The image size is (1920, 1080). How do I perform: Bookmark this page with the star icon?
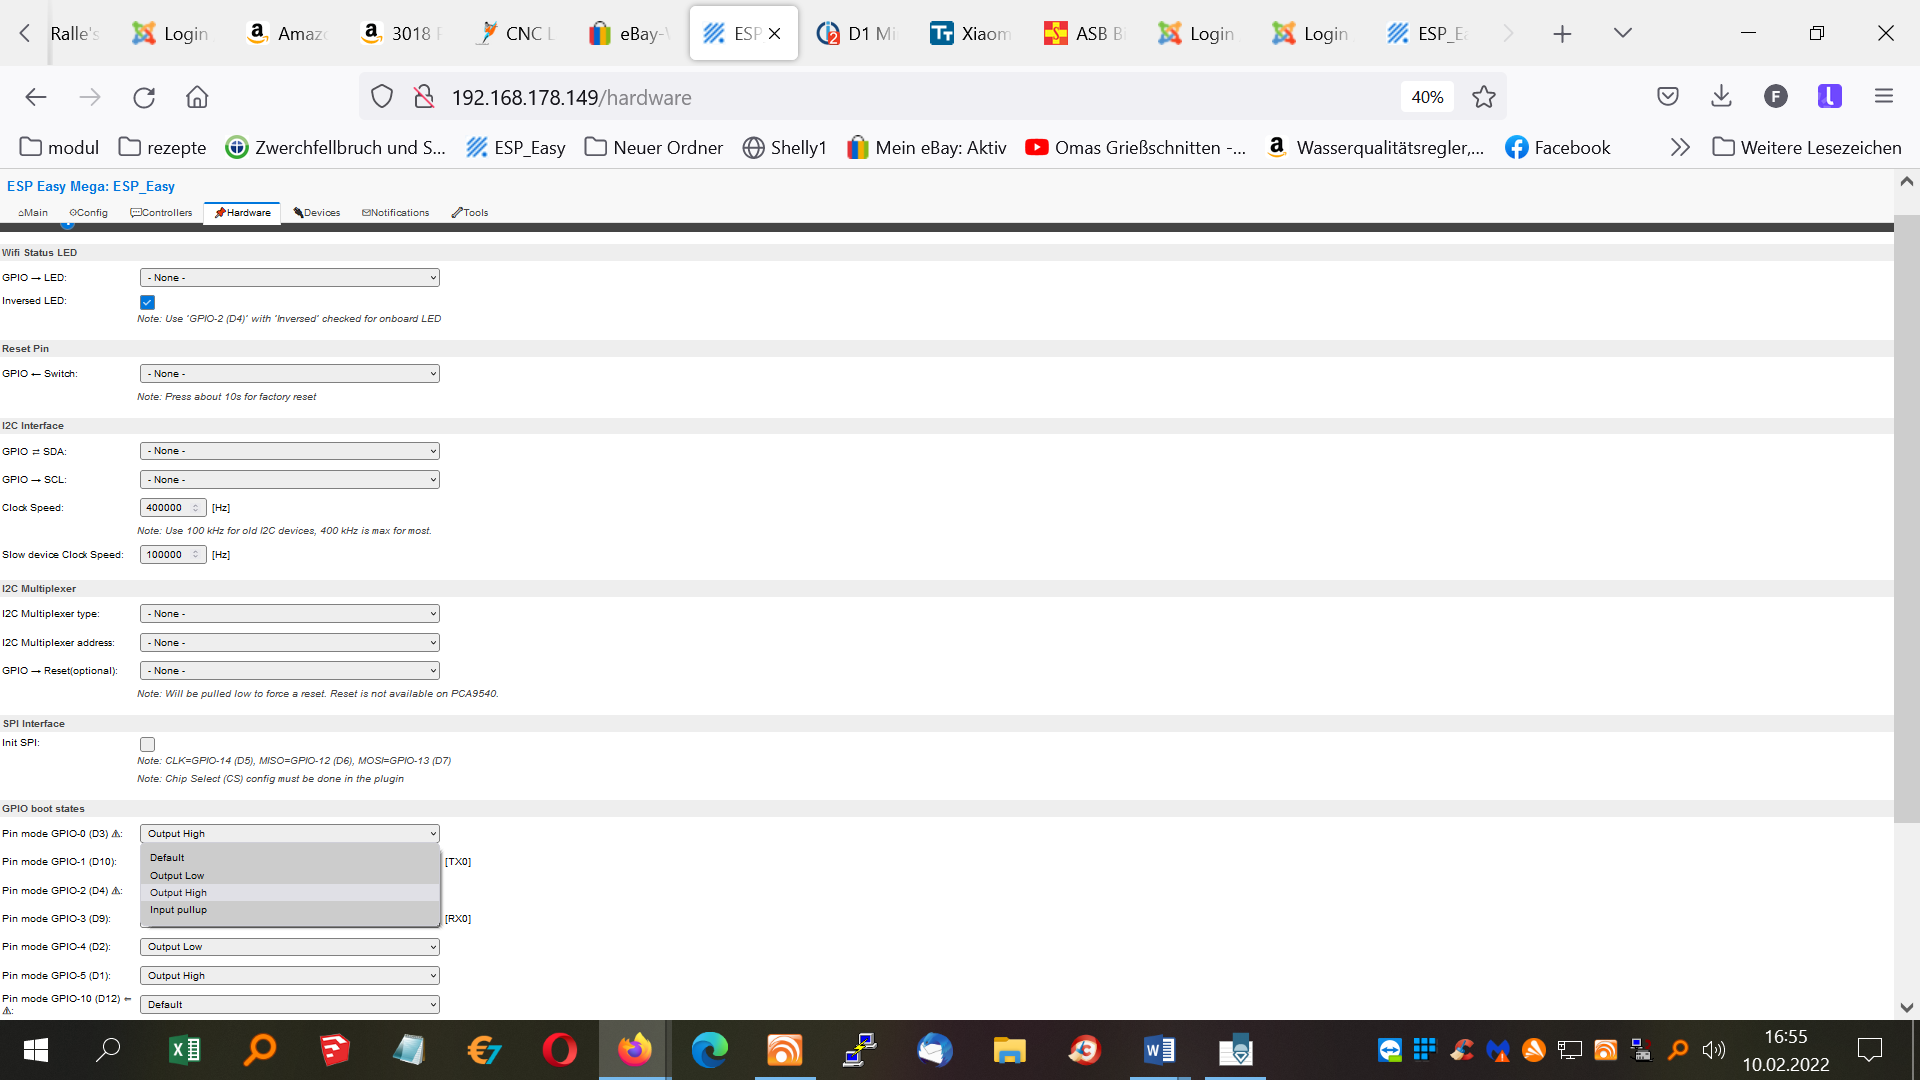[1483, 97]
